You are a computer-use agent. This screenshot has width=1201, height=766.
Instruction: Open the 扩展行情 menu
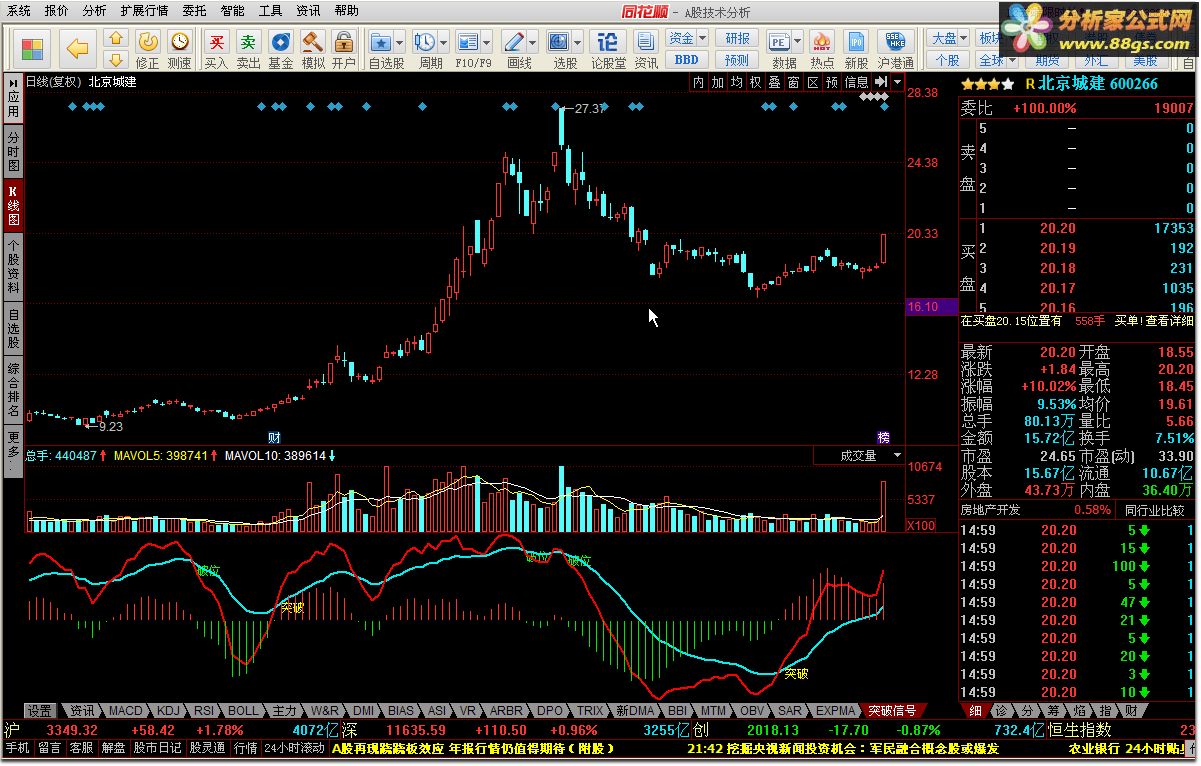144,11
